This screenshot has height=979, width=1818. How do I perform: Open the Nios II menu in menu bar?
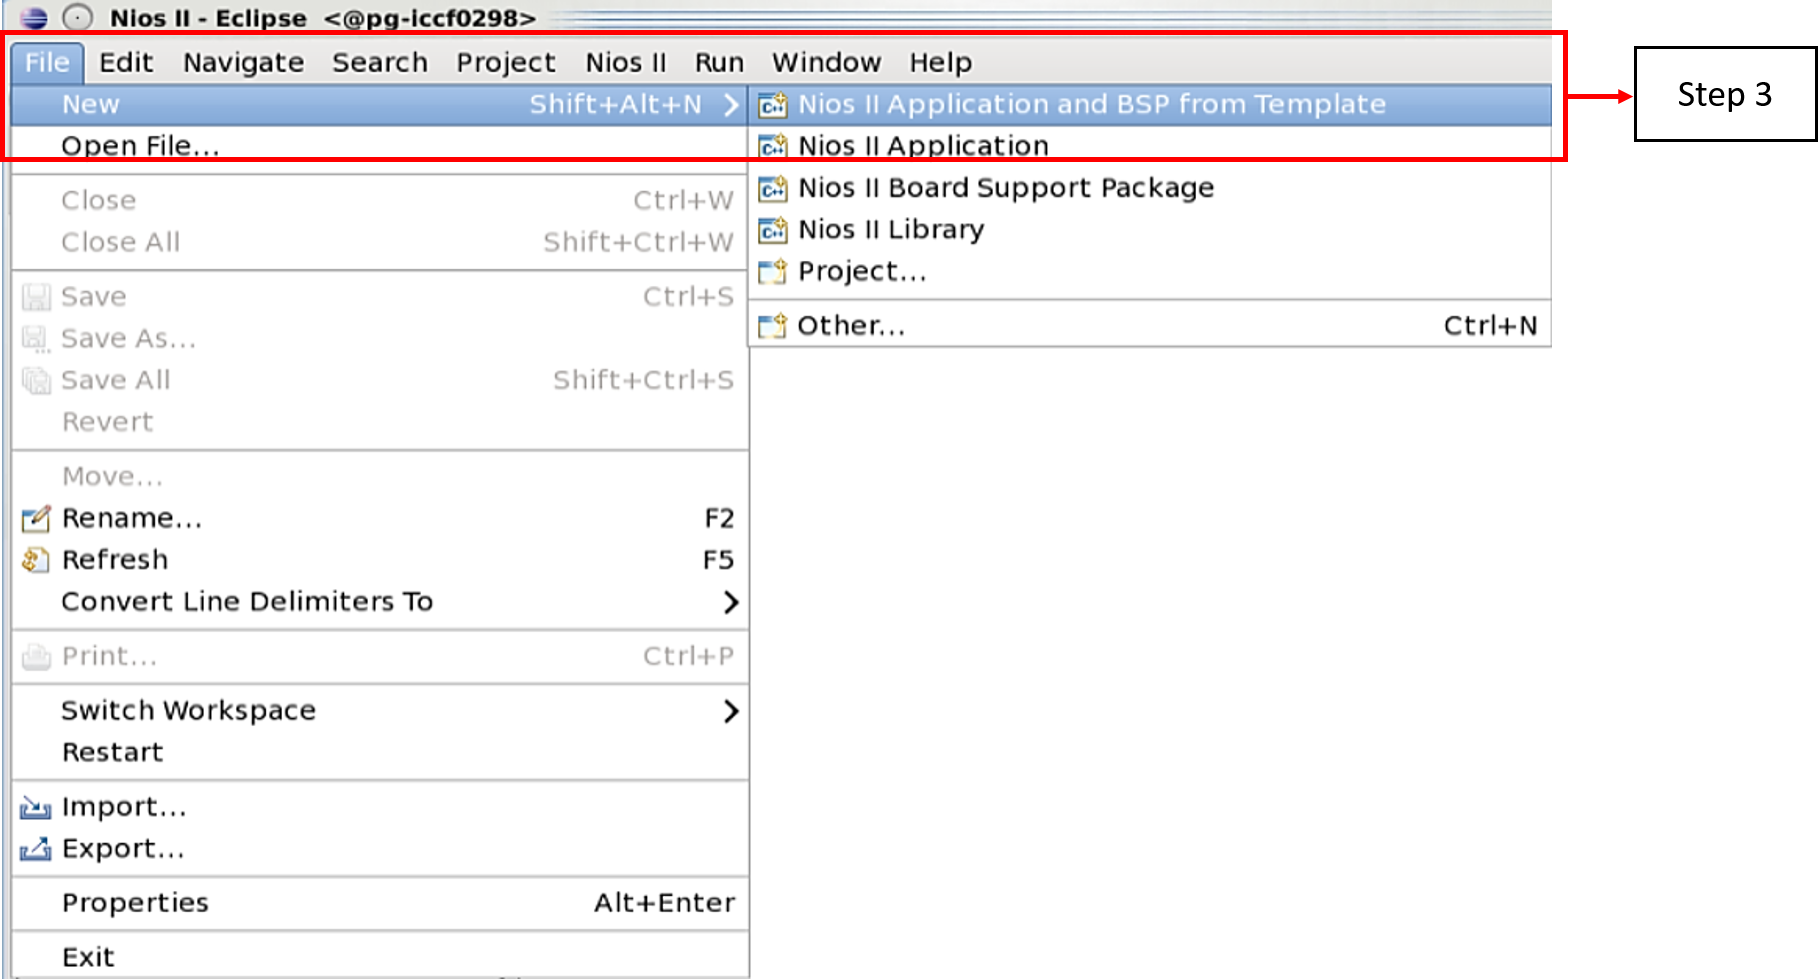tap(625, 62)
